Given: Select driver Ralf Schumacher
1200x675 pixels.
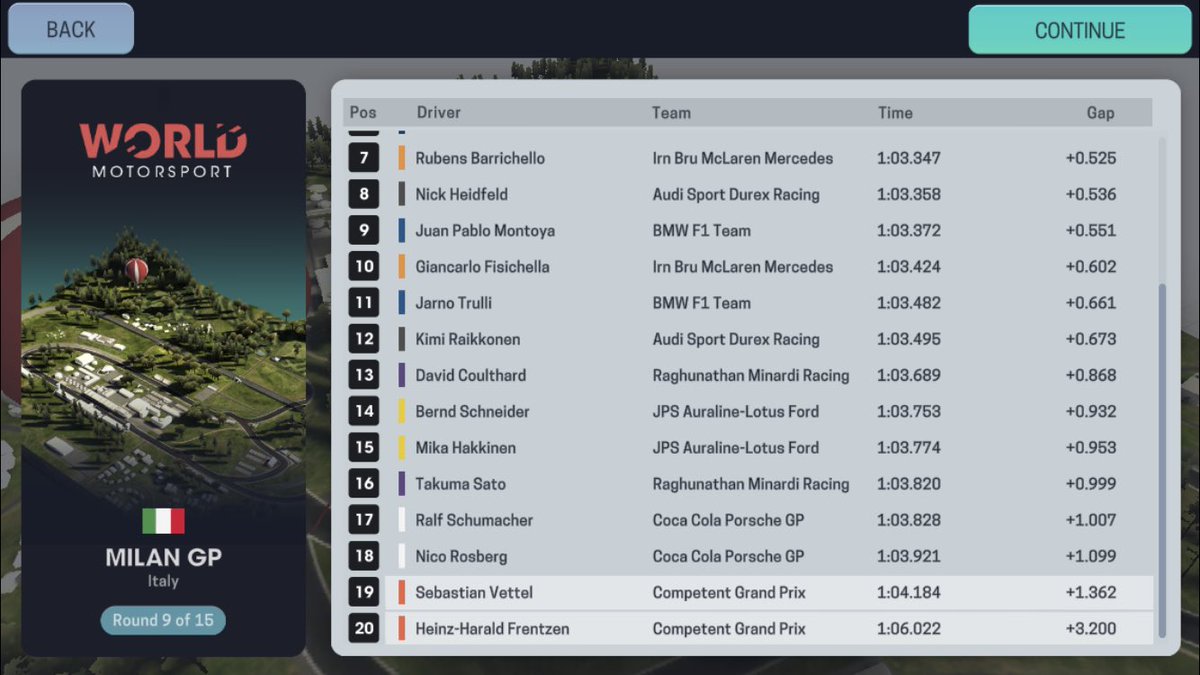Looking at the screenshot, I should tap(474, 520).
